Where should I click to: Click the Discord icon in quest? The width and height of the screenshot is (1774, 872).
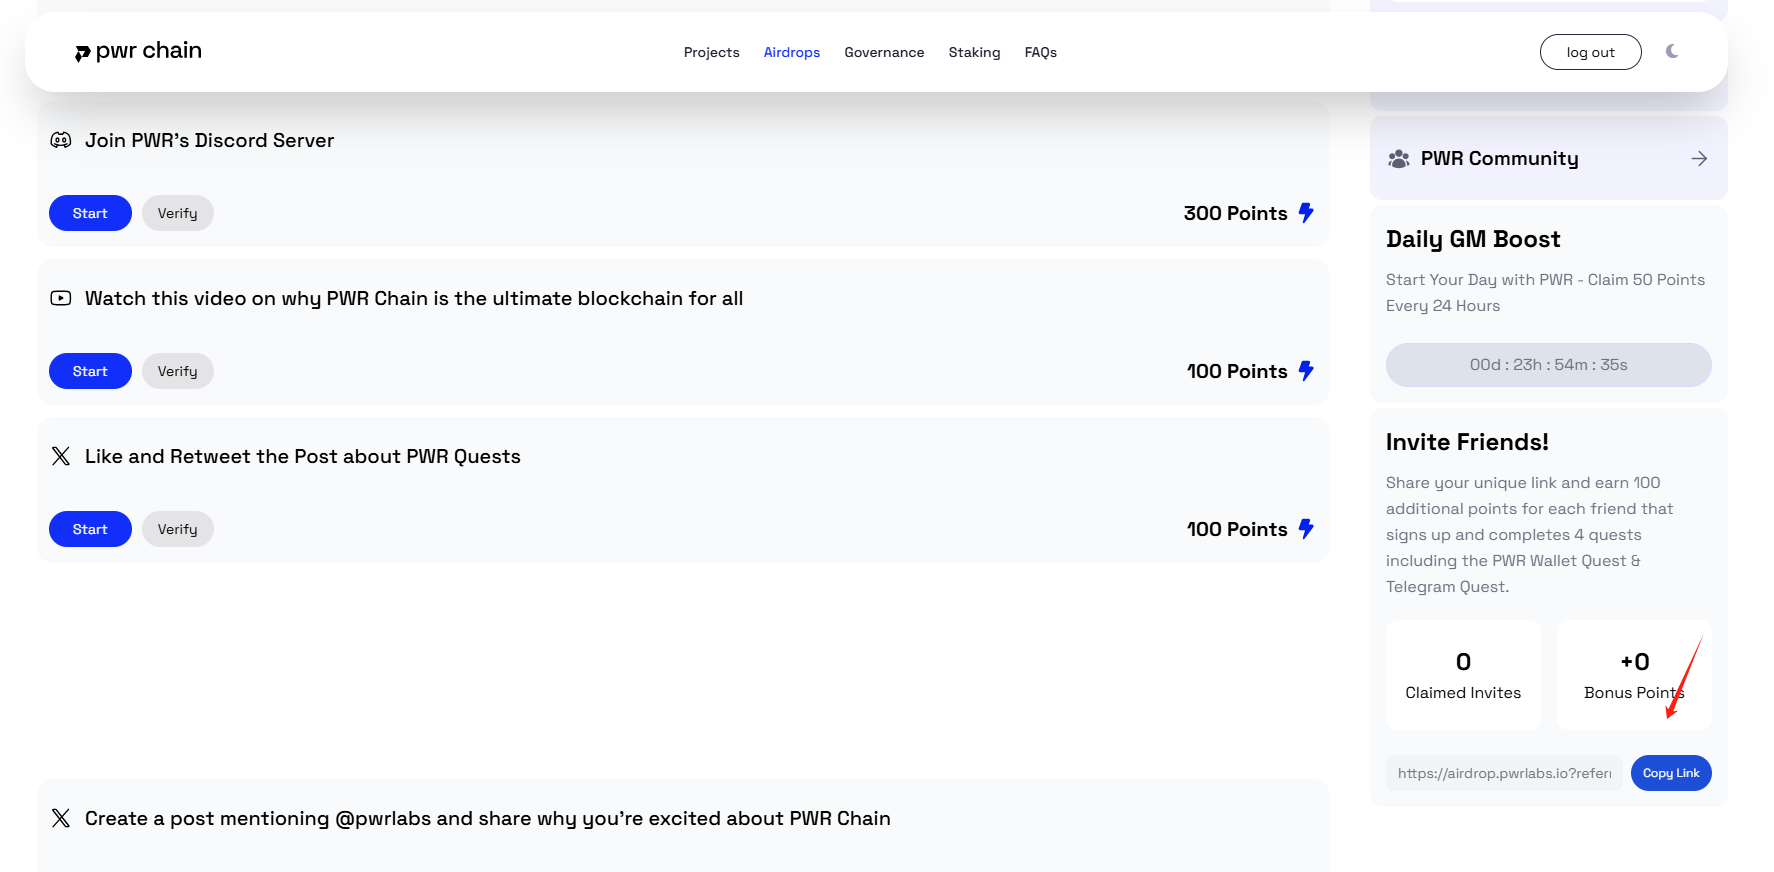point(61,140)
